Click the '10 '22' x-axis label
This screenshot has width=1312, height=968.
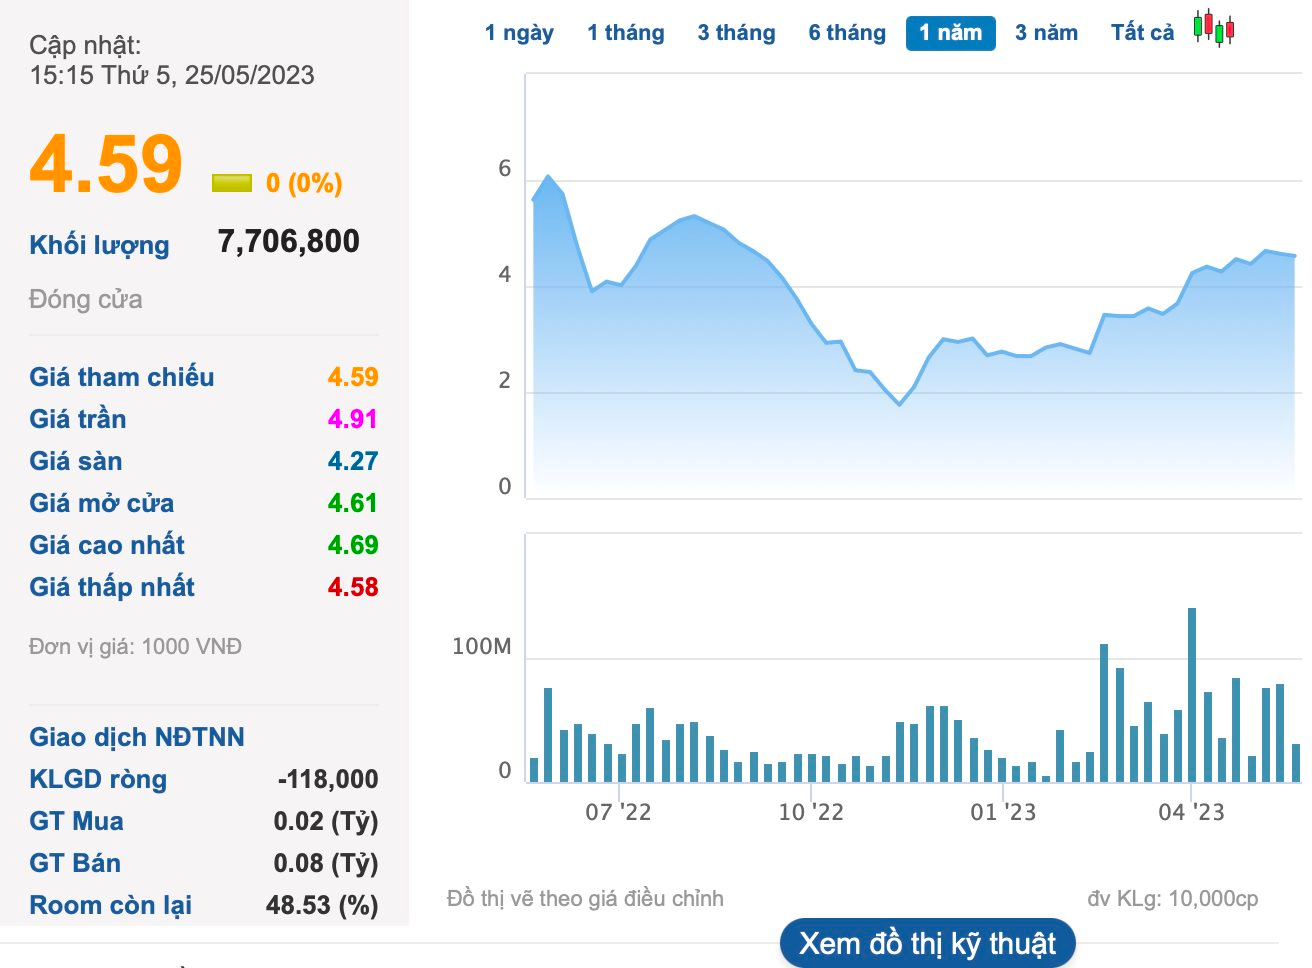point(811,812)
